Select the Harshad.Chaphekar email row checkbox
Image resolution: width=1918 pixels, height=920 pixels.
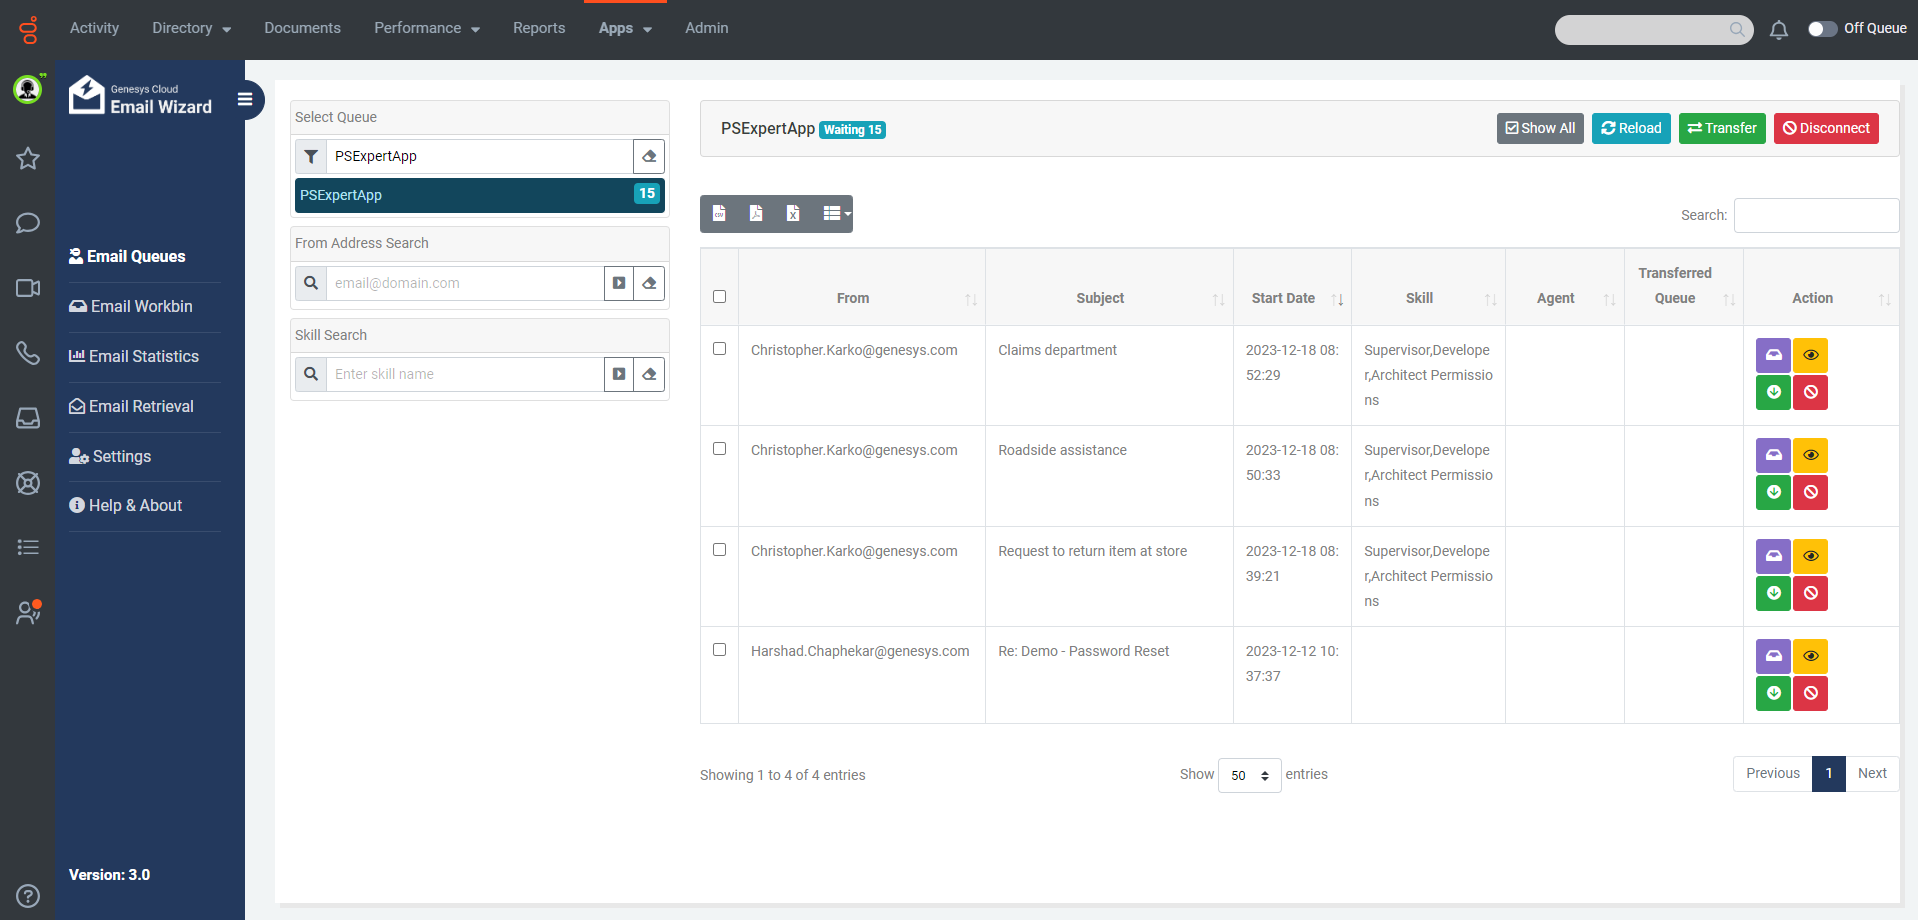[719, 650]
